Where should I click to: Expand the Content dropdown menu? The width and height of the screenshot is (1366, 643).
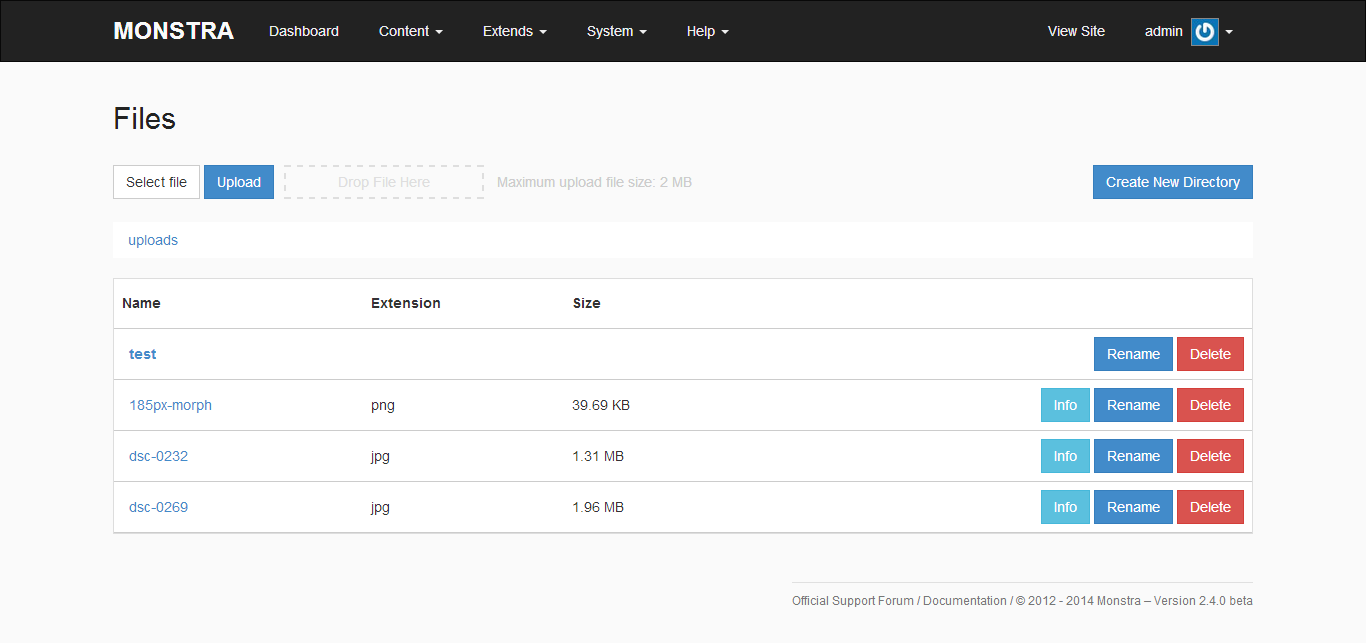410,31
